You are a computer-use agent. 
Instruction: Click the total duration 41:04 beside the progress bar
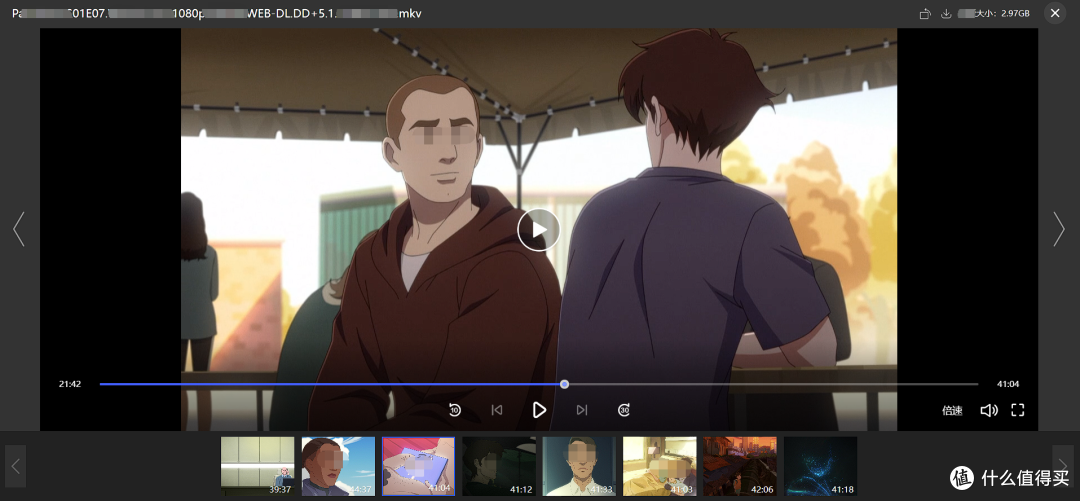click(1008, 384)
